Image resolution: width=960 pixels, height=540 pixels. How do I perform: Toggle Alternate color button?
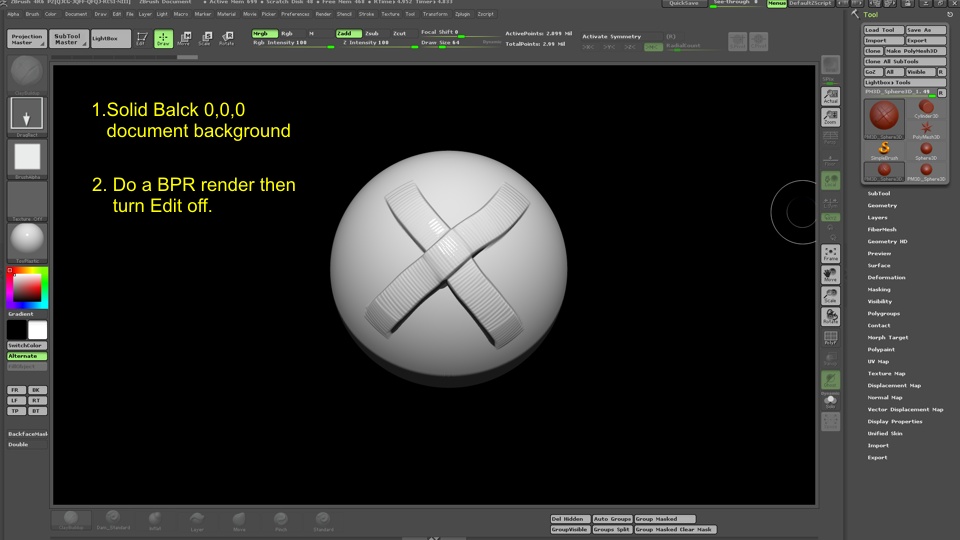pos(27,356)
